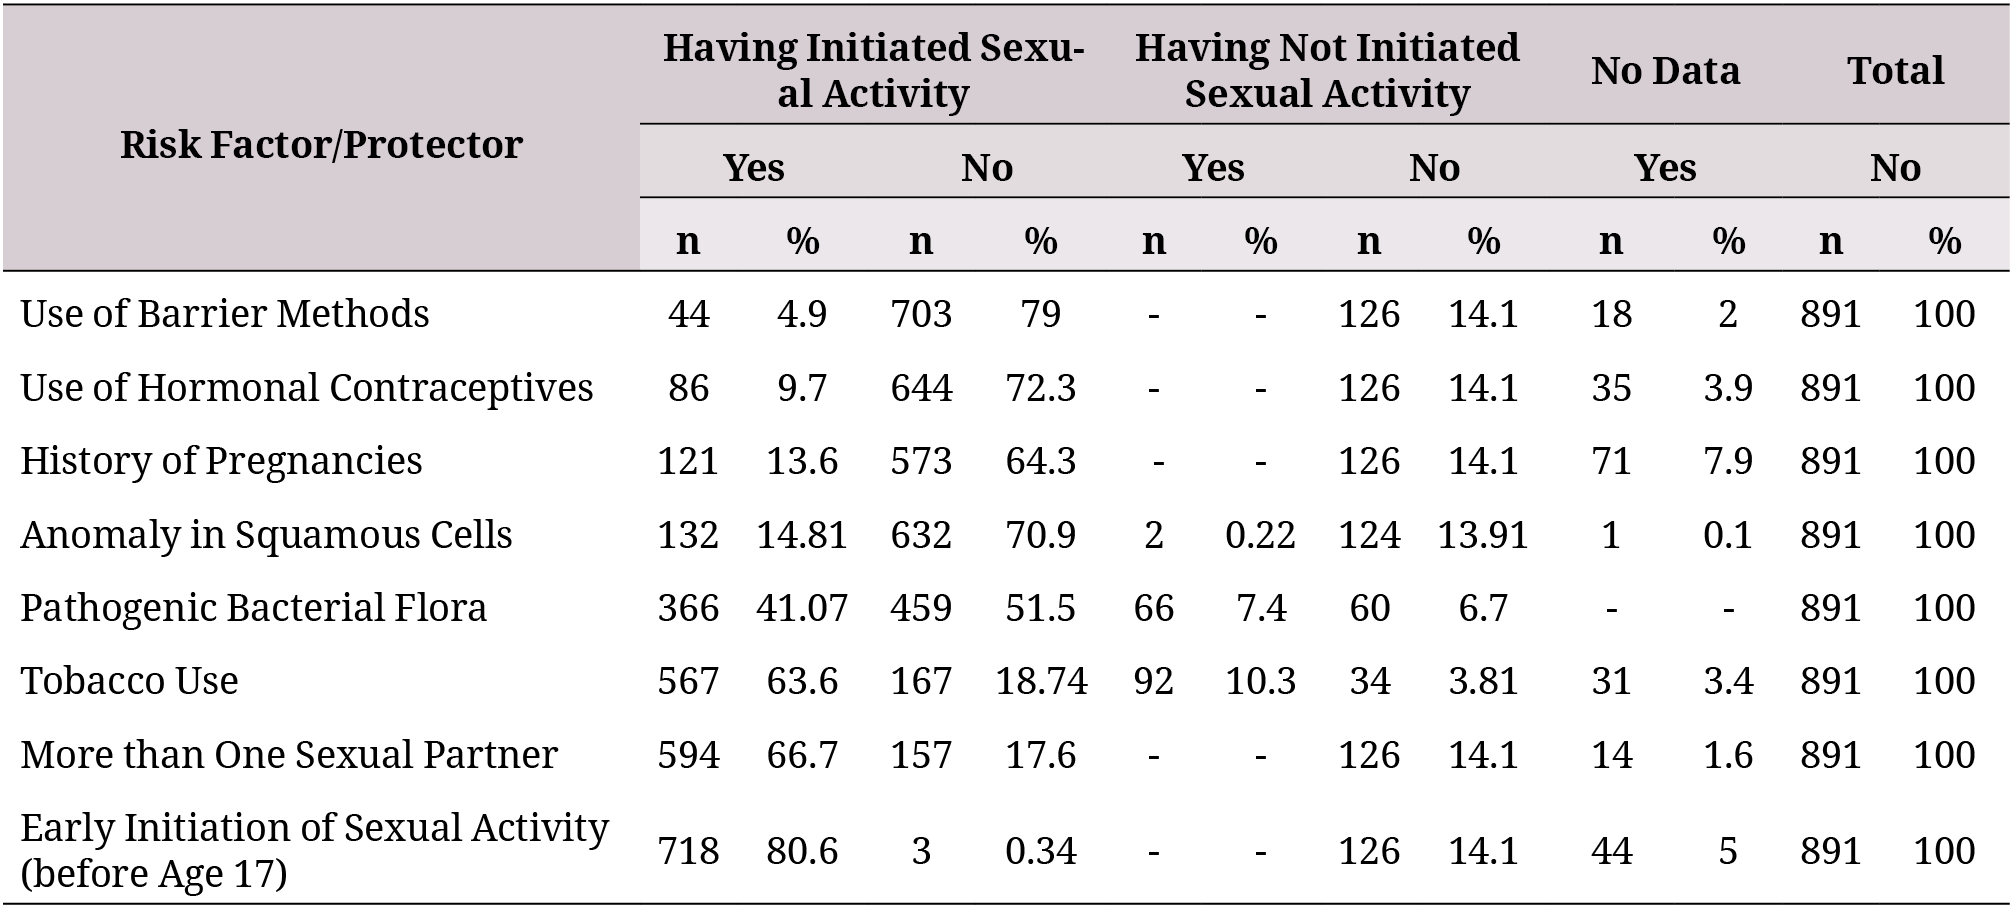Screen dimensions: 2010x905
Task: Select the Pathogenic Bacterial Flora row label
Action: coord(253,608)
